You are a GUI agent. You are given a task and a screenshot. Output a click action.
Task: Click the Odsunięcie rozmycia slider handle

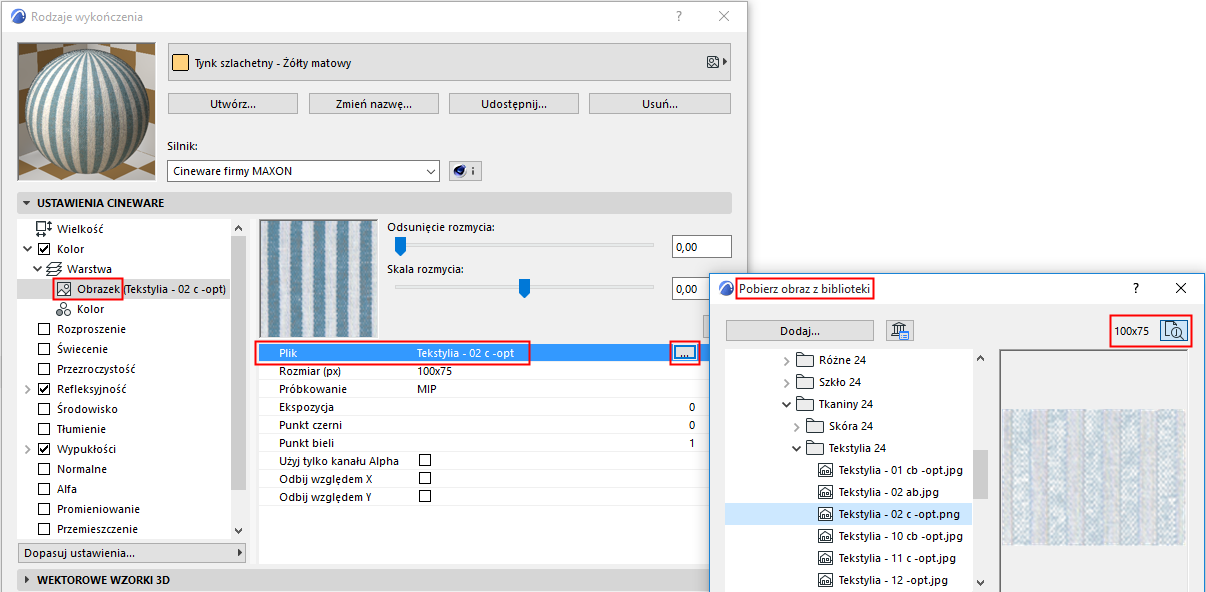point(400,246)
